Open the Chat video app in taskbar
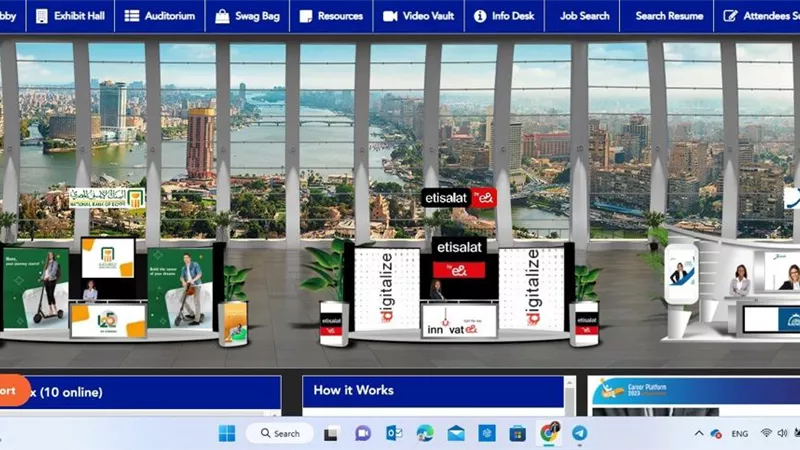800x450 pixels. 363,434
